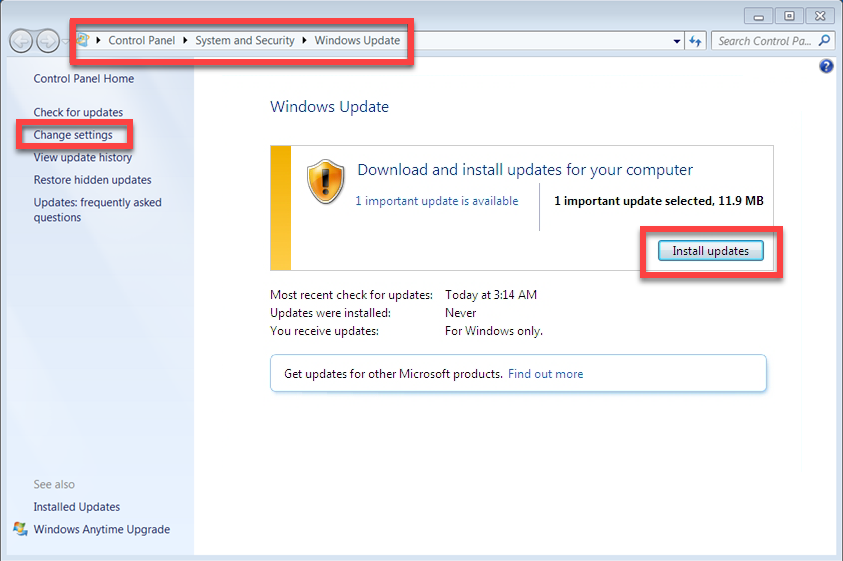Open View update history

pyautogui.click(x=83, y=157)
